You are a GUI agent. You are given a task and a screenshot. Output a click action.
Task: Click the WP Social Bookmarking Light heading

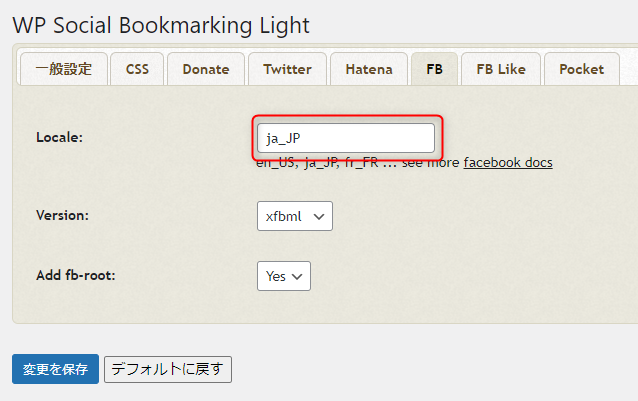161,25
